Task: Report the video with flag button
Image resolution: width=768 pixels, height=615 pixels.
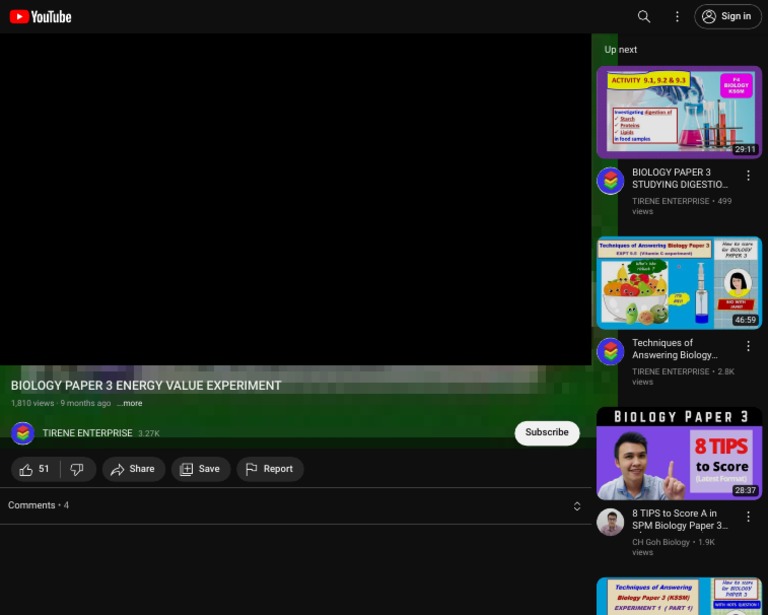Action: pyautogui.click(x=269, y=469)
